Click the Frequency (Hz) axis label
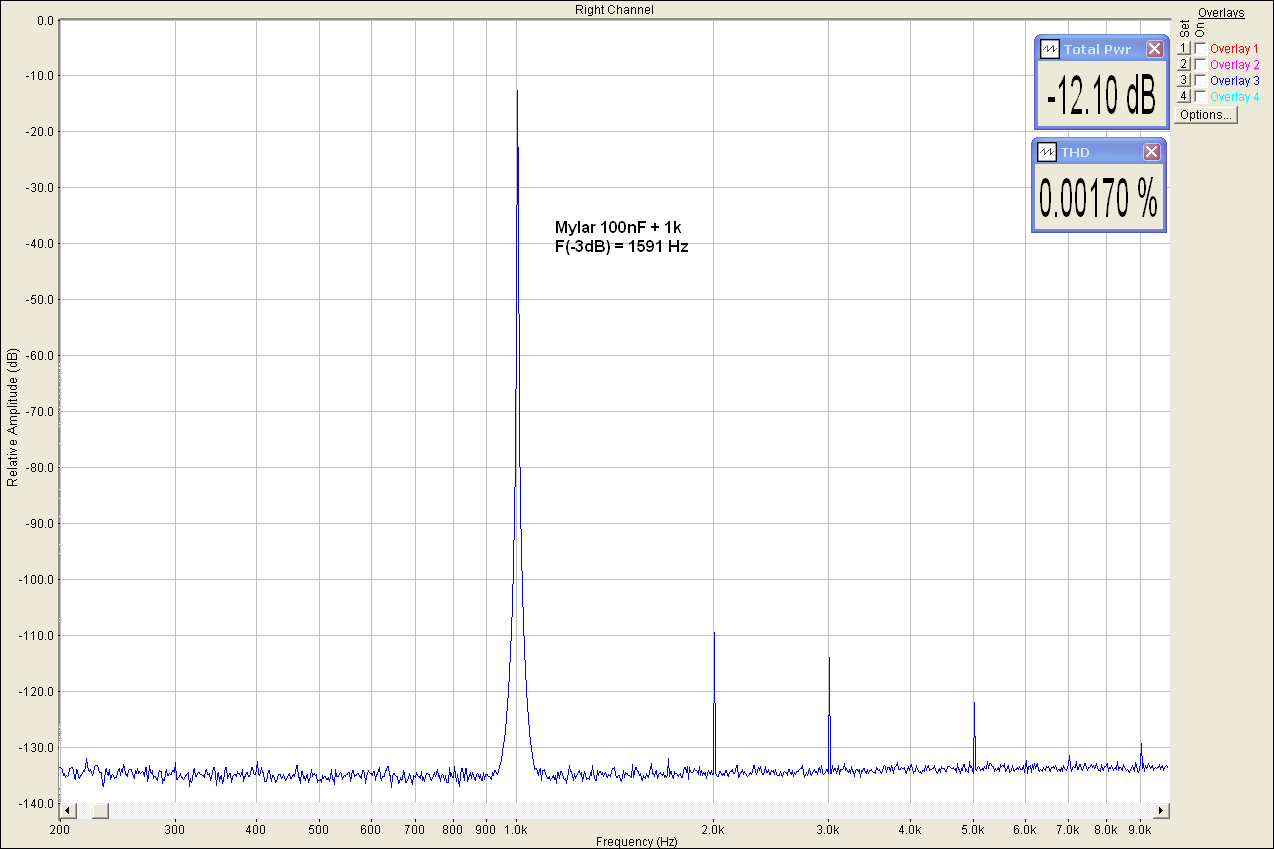This screenshot has width=1274, height=849. pos(637,842)
